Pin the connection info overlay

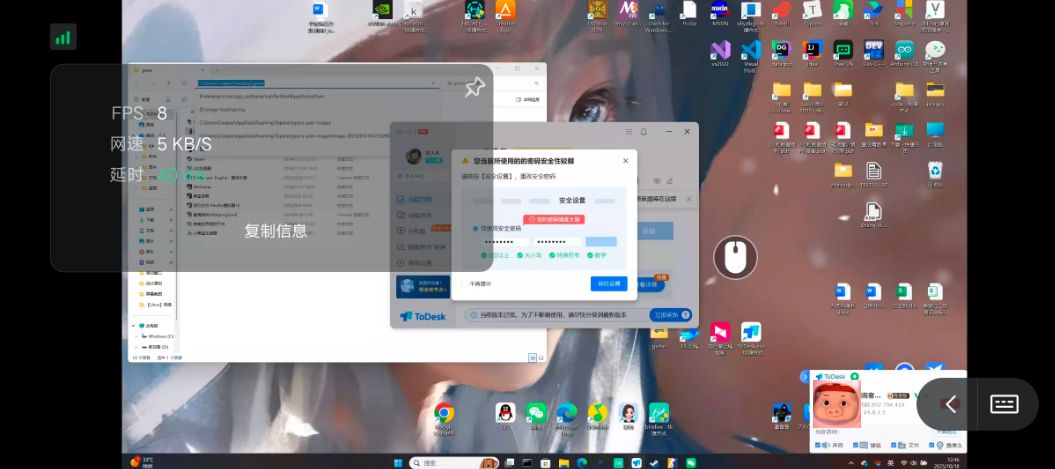coord(474,87)
